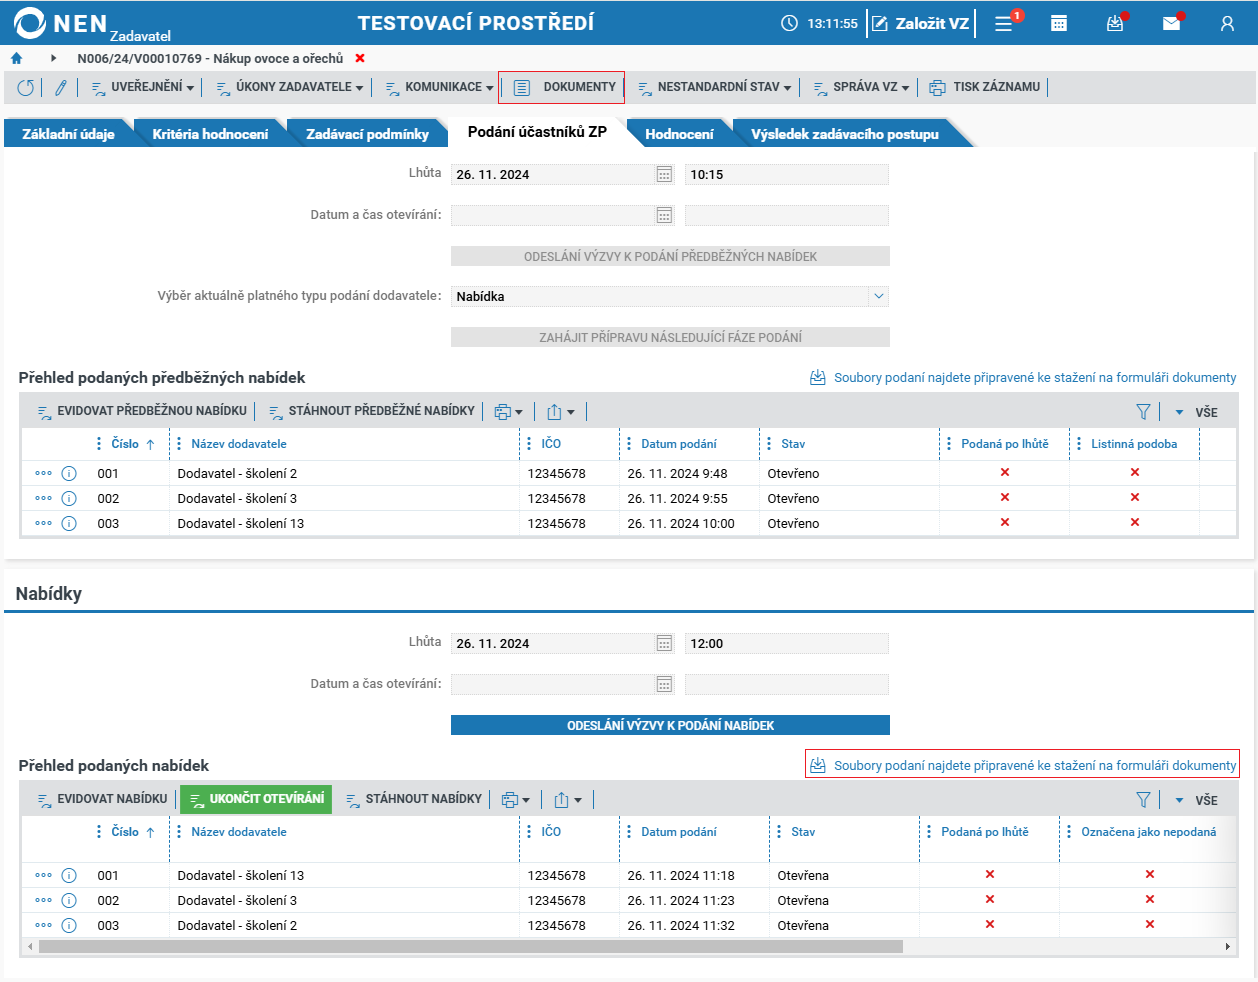The image size is (1258, 982).
Task: Open the filter icon in Přehled podaných nabídek table
Action: (x=1143, y=800)
